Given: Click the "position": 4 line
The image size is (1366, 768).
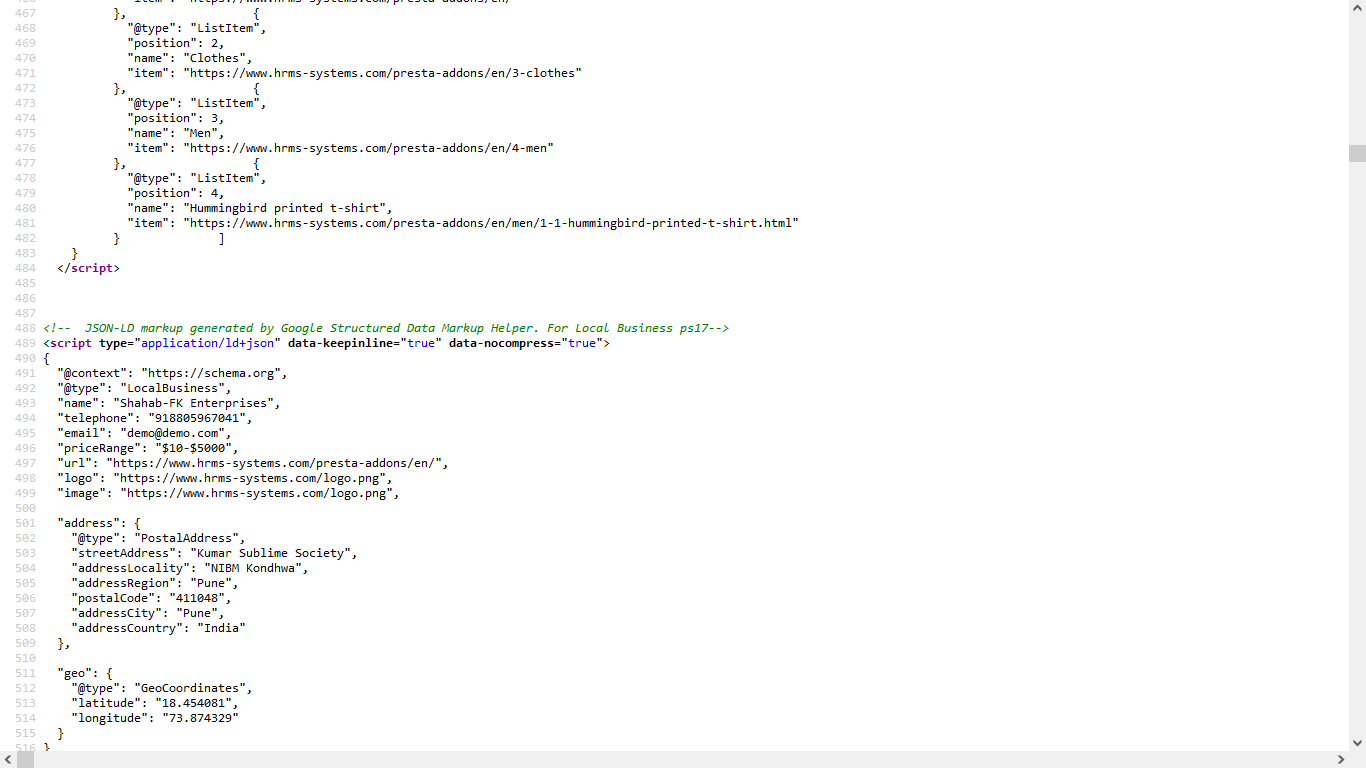Looking at the screenshot, I should click(x=176, y=193).
